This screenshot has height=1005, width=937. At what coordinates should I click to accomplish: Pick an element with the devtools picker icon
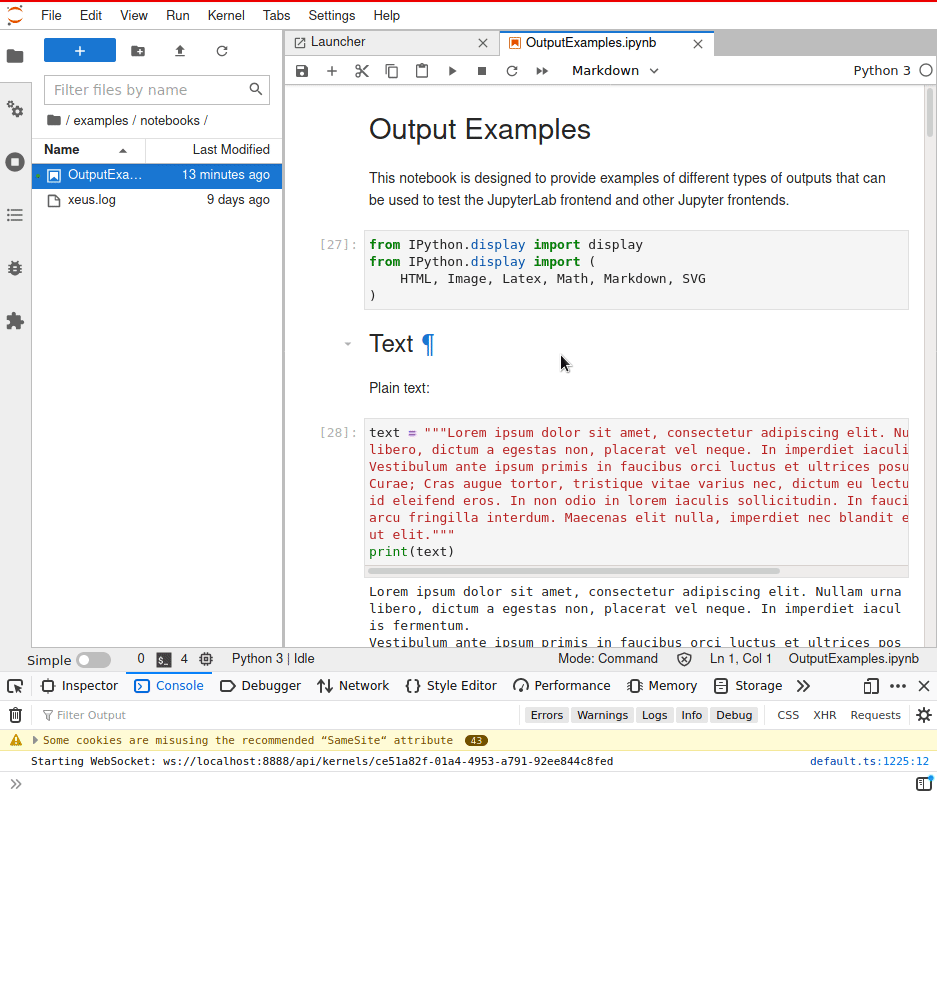point(15,686)
